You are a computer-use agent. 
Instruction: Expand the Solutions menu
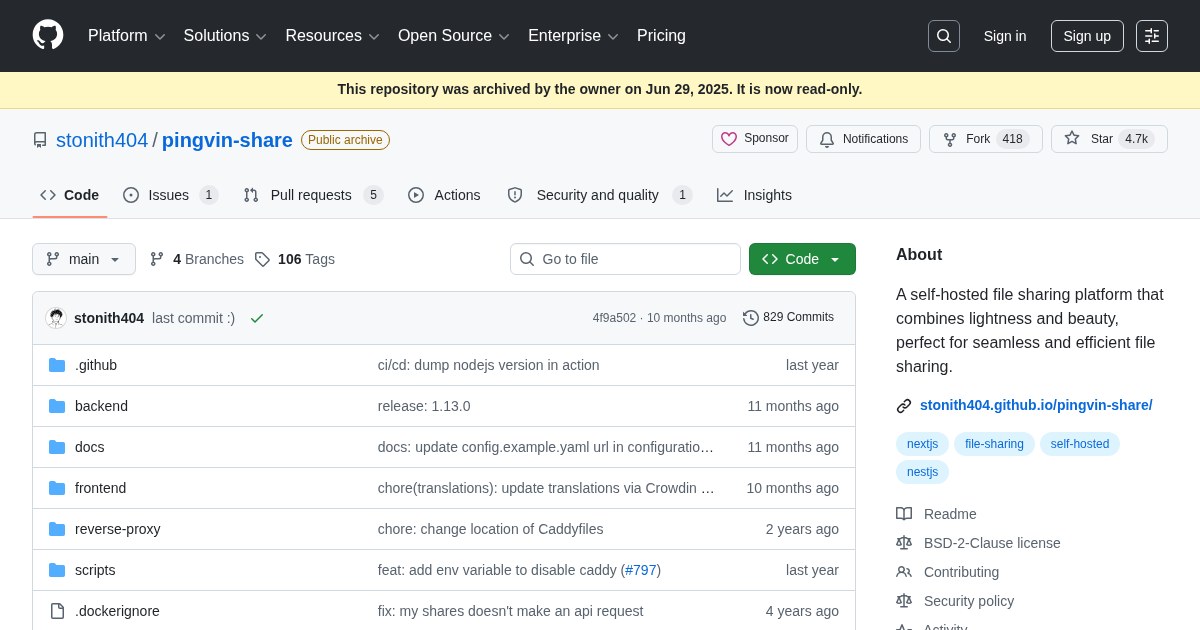[225, 36]
